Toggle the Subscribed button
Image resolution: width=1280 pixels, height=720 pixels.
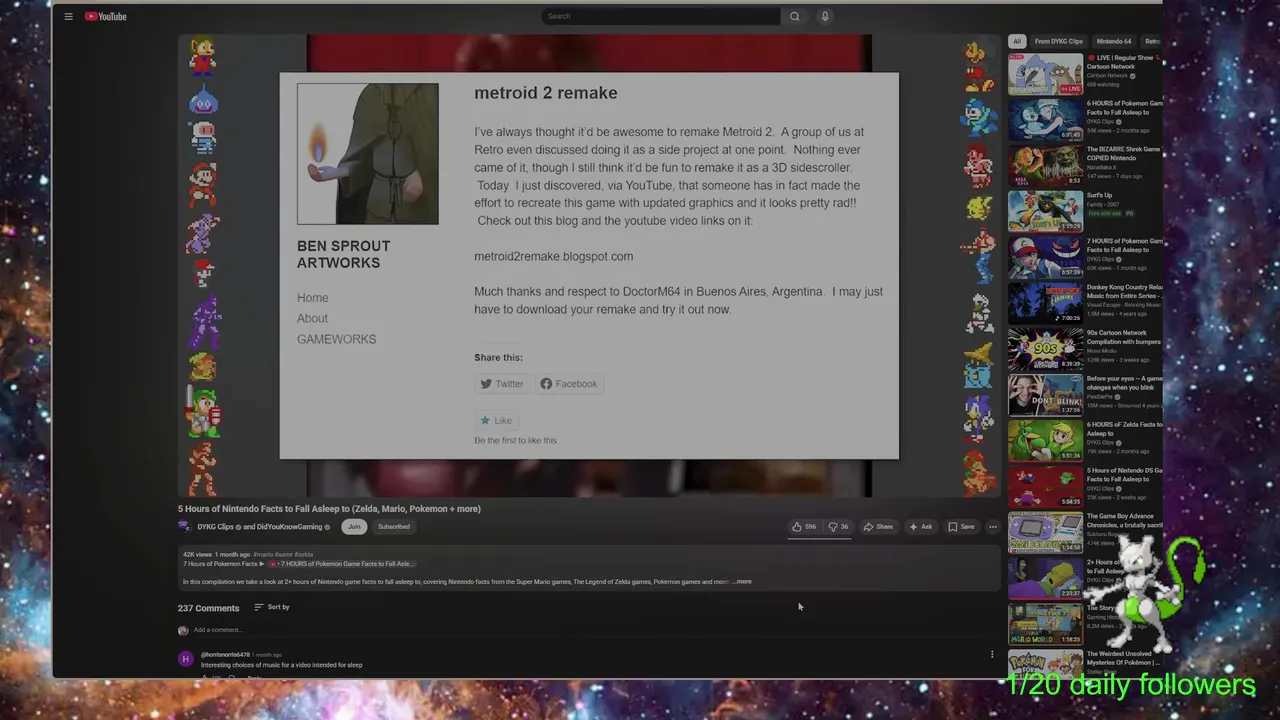click(394, 527)
